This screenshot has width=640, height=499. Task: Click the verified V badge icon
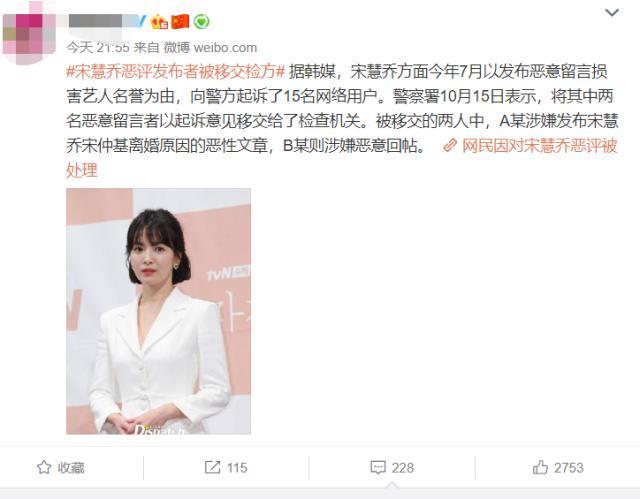(x=142, y=21)
